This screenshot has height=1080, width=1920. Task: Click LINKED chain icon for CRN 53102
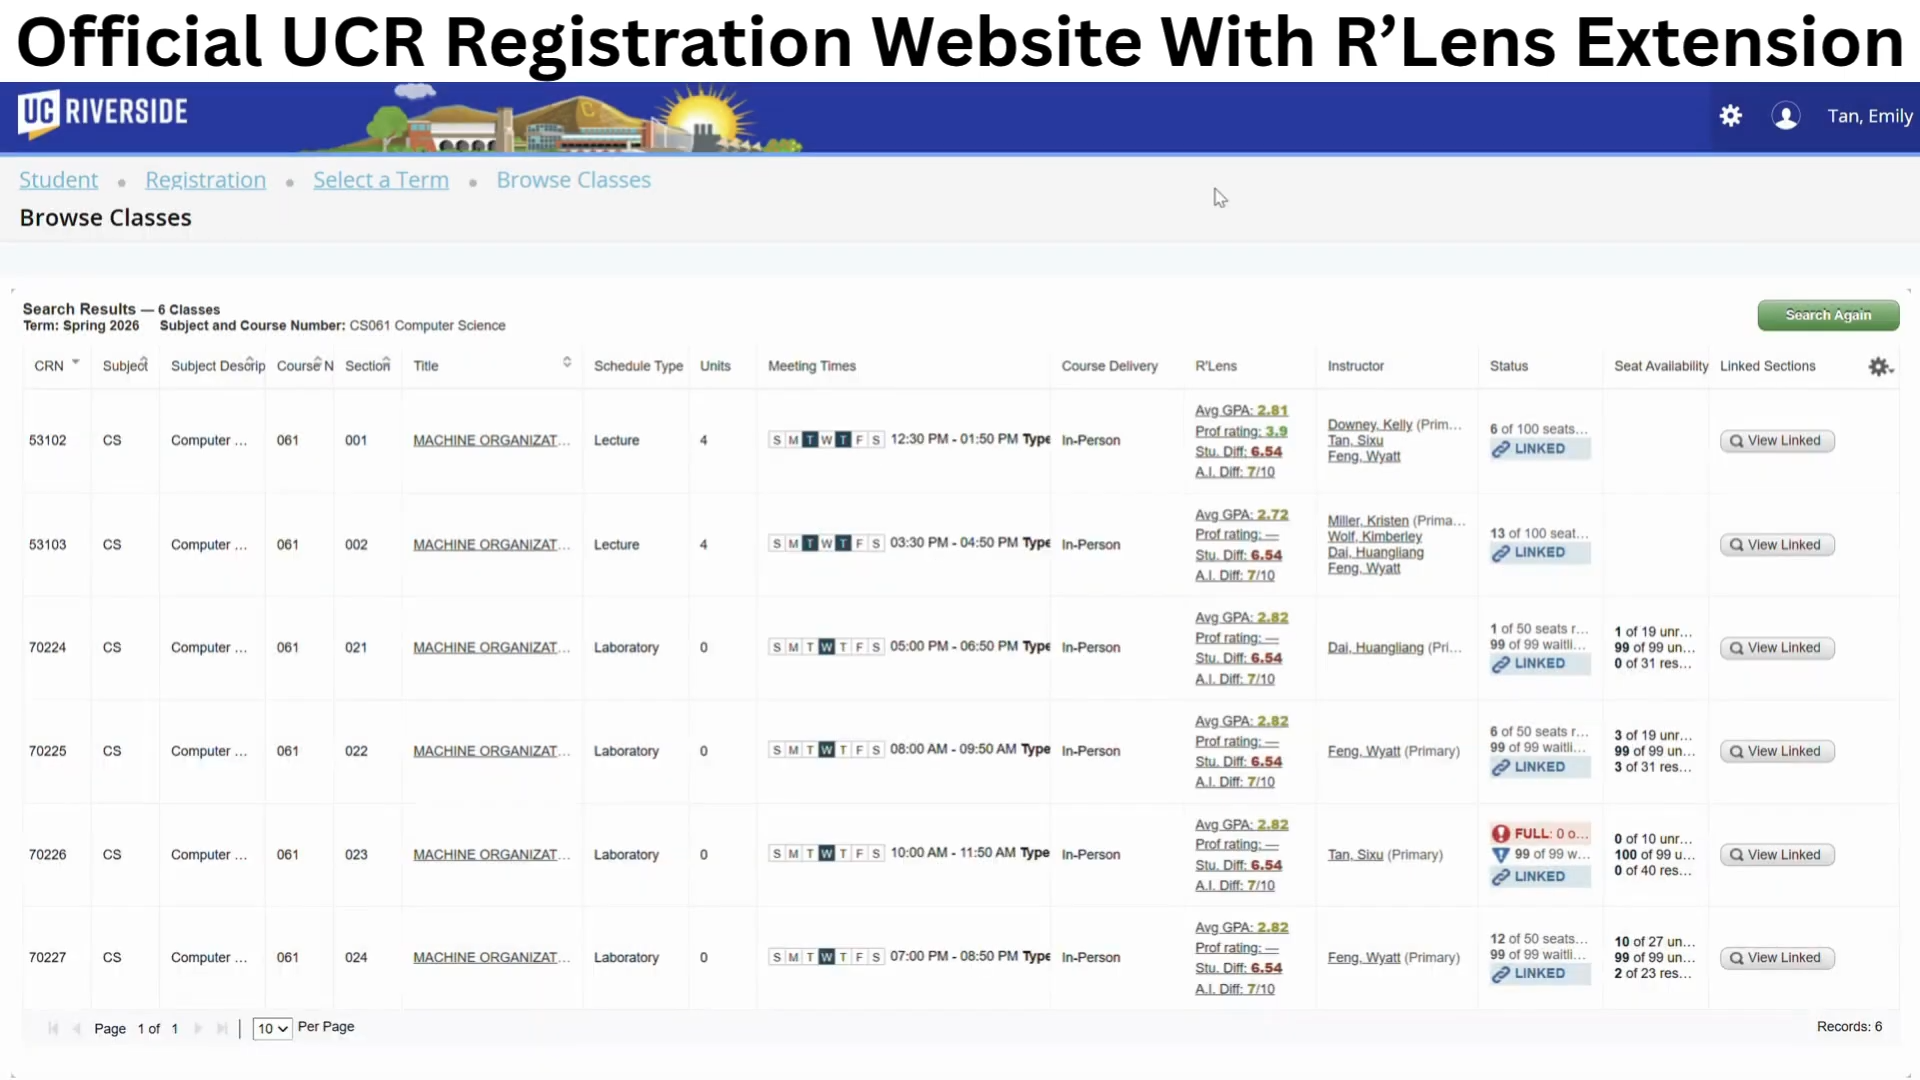tap(1501, 449)
